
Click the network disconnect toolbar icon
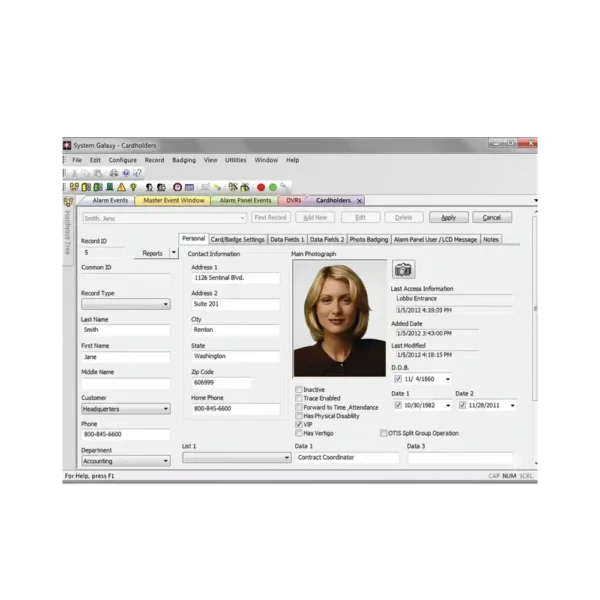233,187
